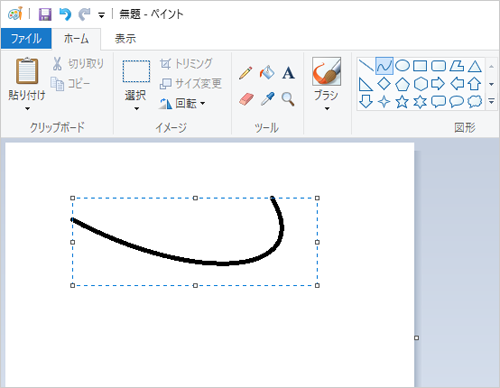This screenshot has width=500, height=388.
Task: Click the 貼り付け clipboard icon
Action: [x=27, y=71]
